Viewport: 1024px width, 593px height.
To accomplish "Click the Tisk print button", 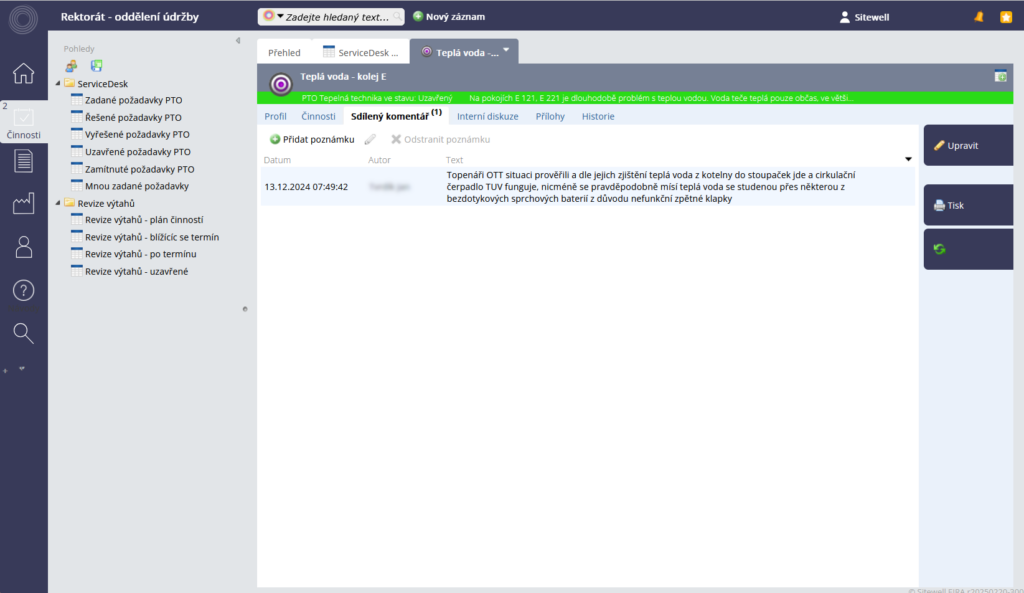I will pos(968,205).
